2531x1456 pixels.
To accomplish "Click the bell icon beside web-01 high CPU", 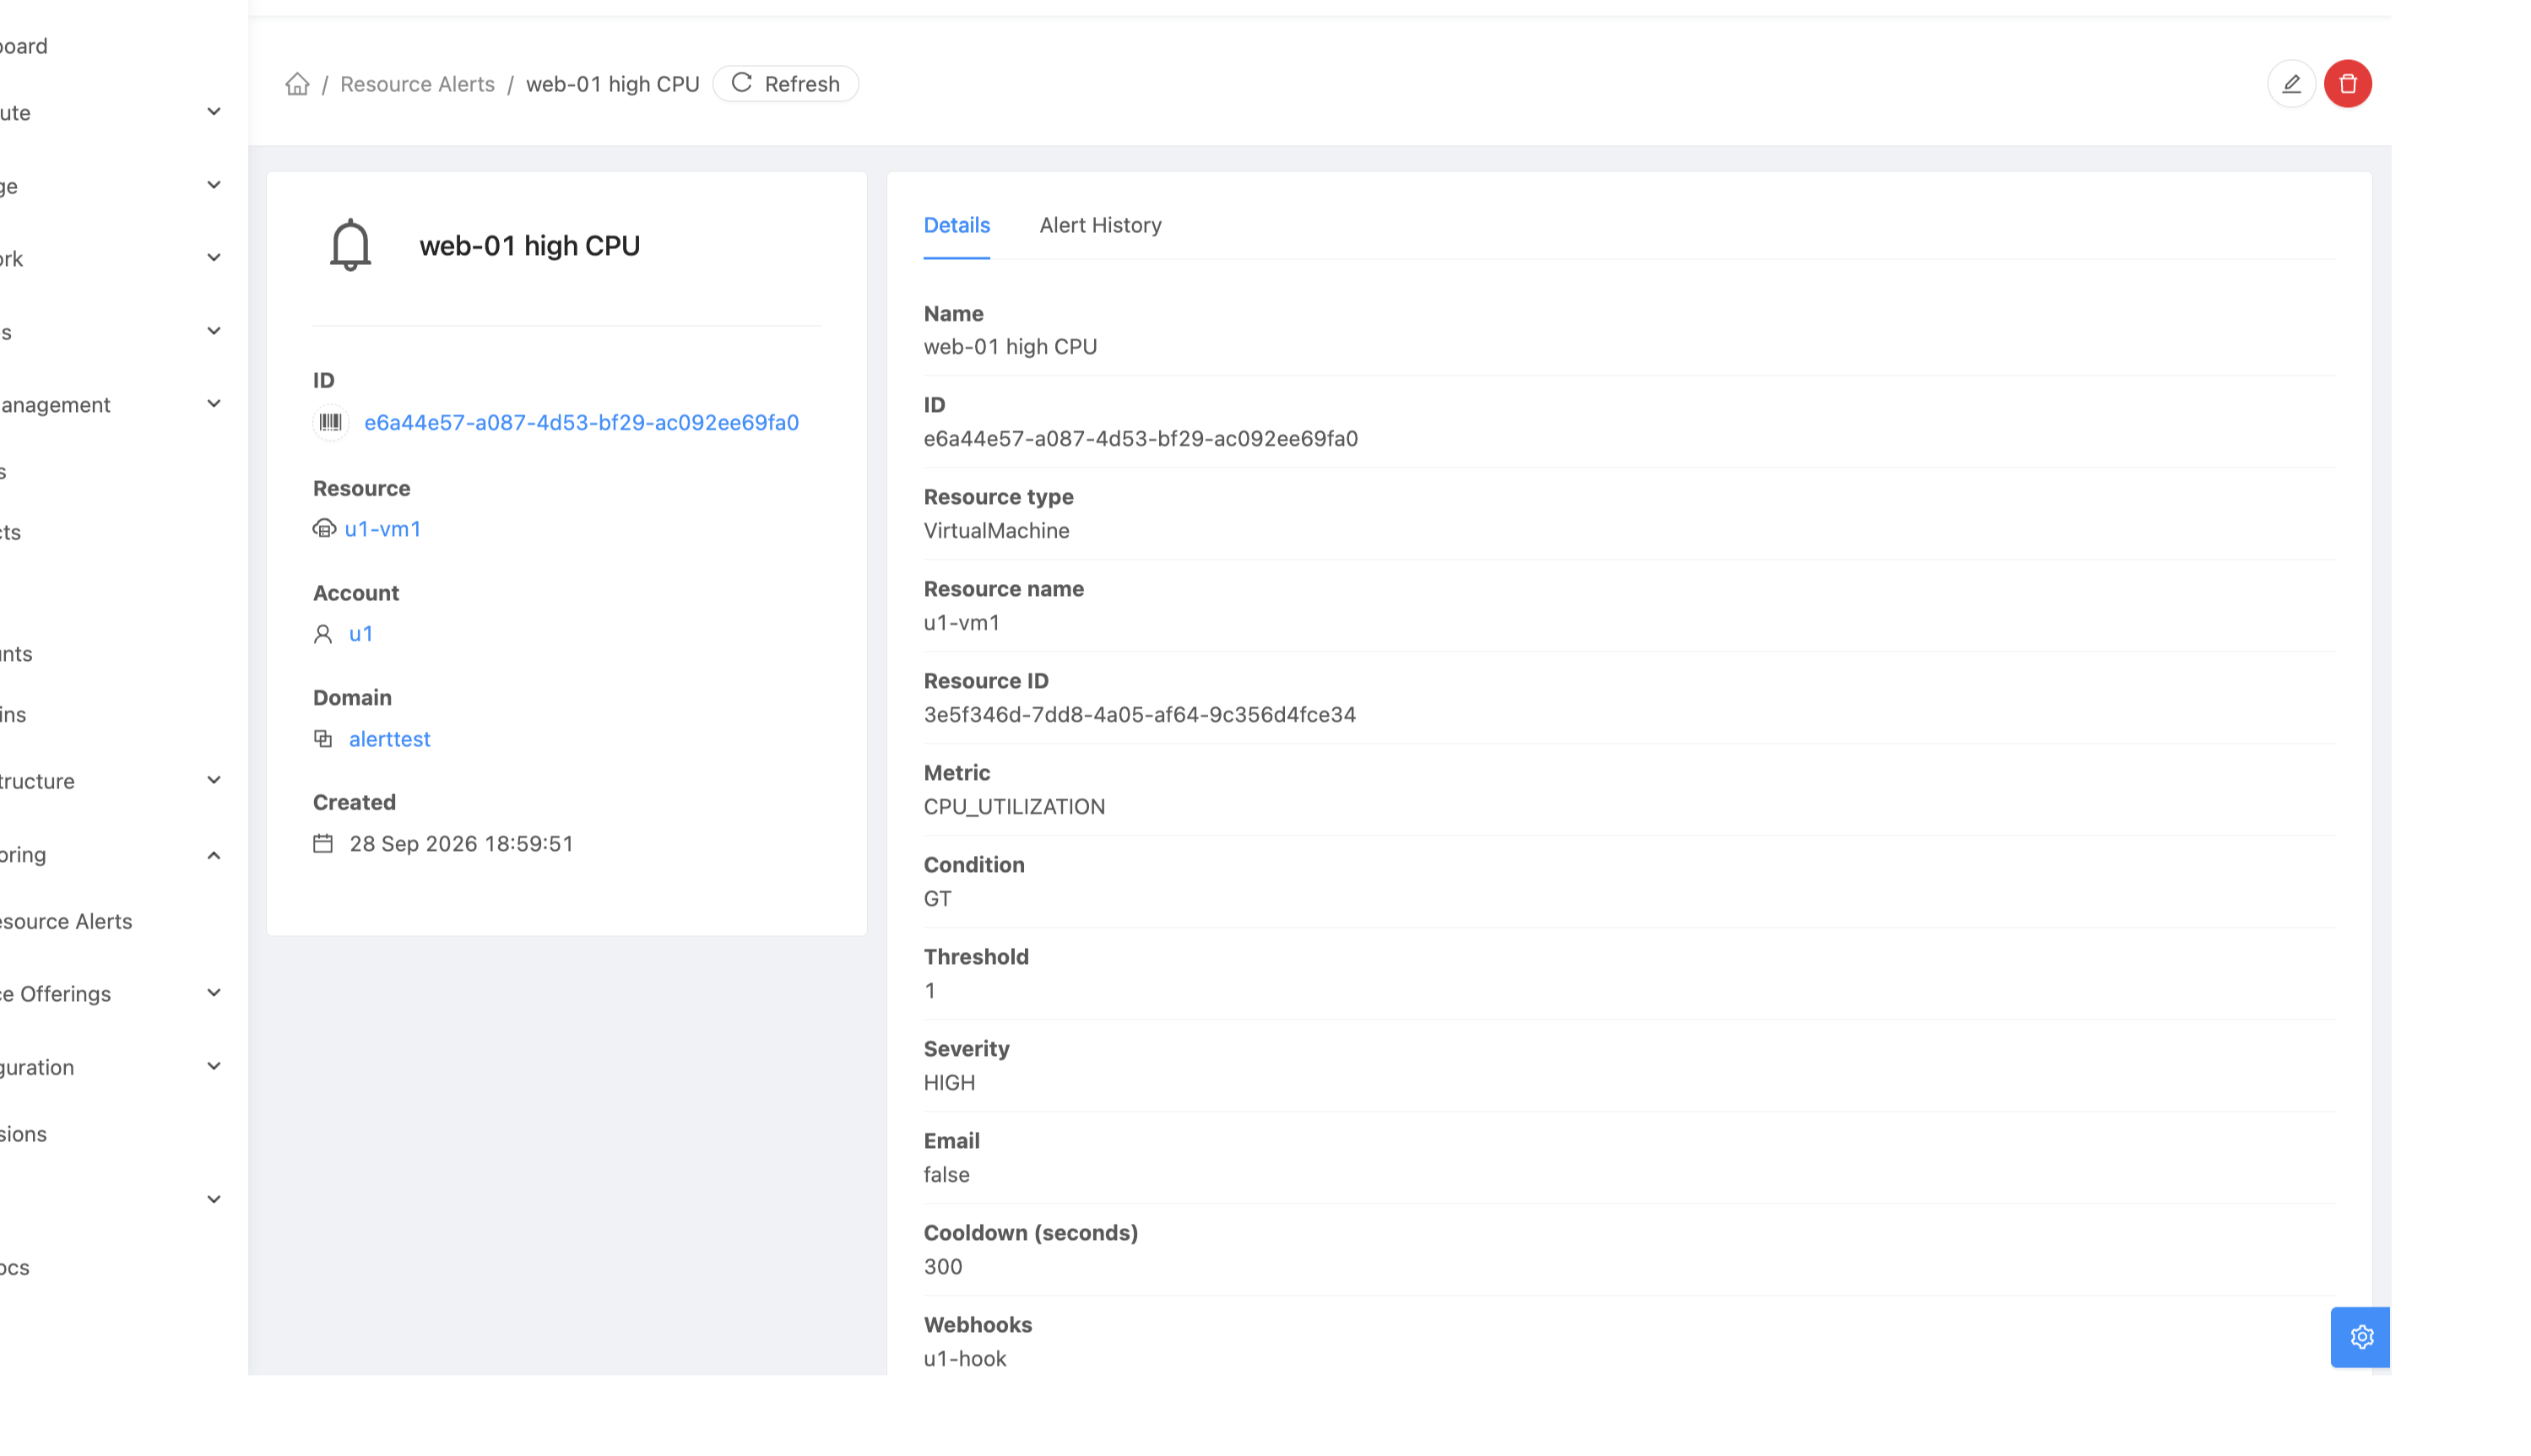I will point(350,245).
